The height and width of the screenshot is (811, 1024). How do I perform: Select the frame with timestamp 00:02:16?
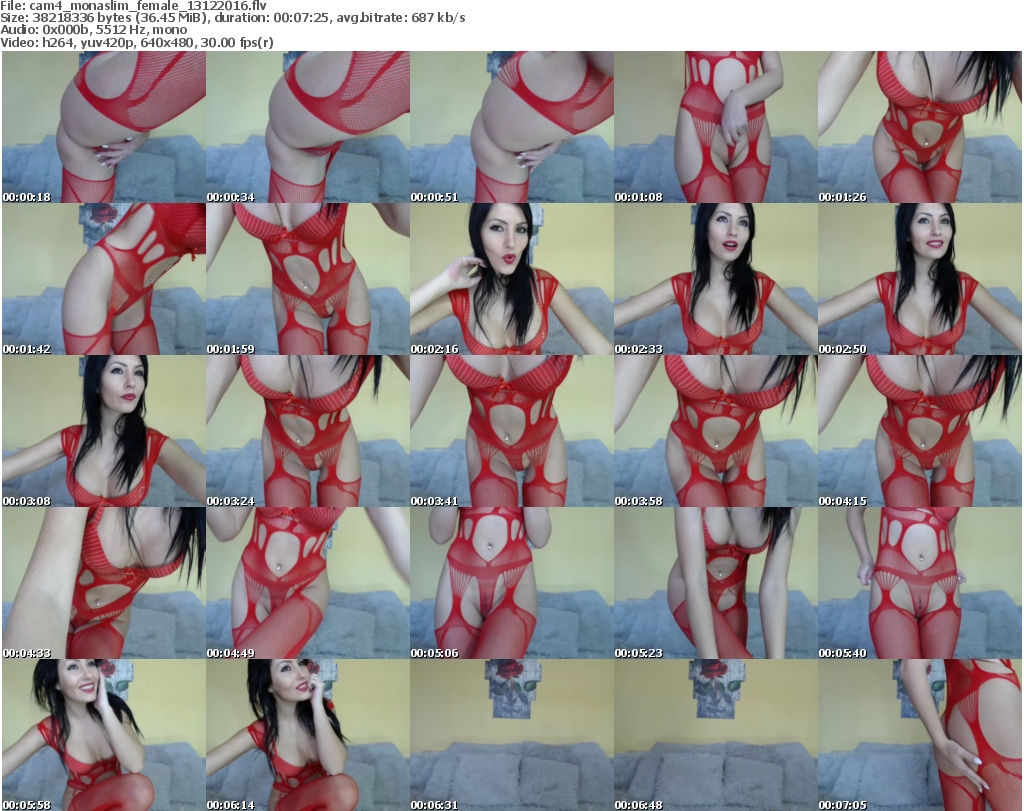coord(511,279)
